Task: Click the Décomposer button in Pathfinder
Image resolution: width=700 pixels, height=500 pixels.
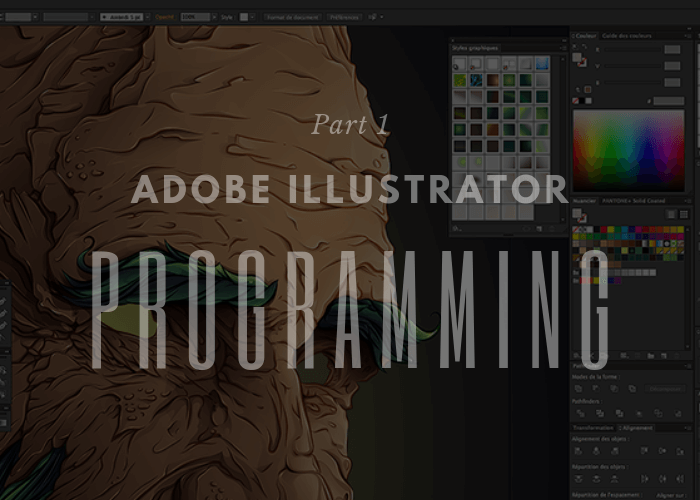Action: tap(665, 388)
